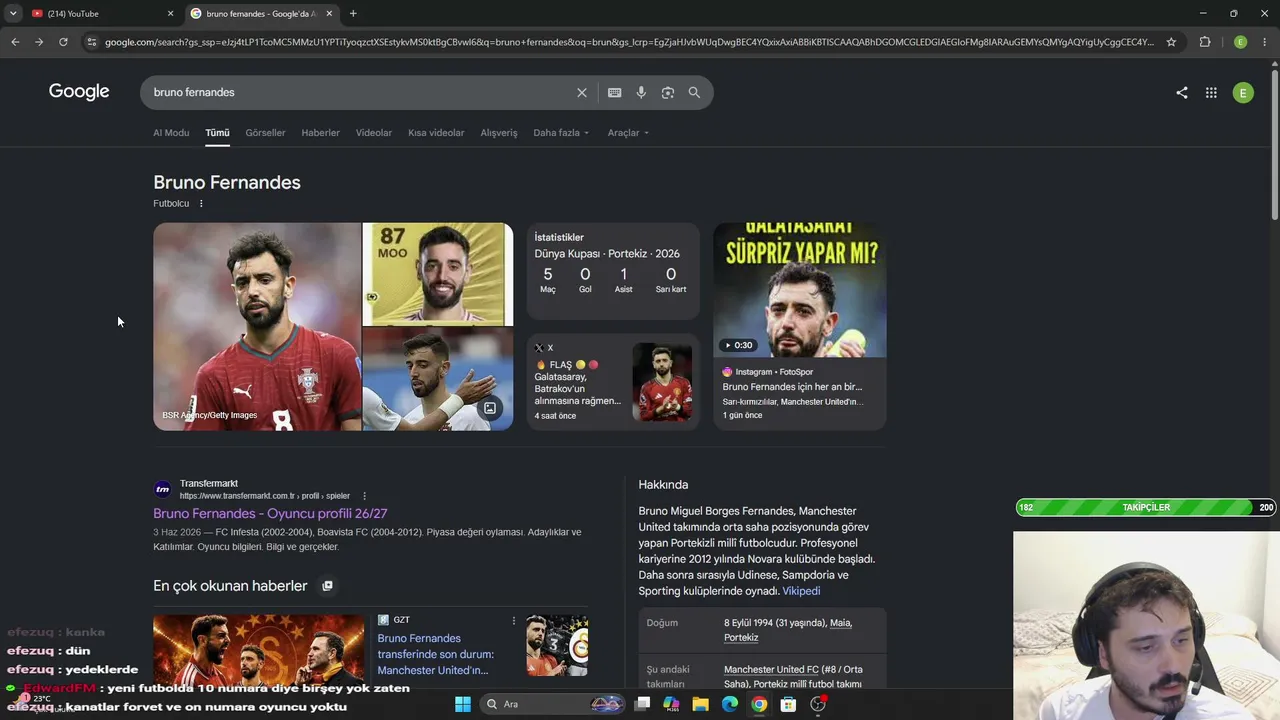The height and width of the screenshot is (720, 1280).
Task: Open the Chrome three-dot menu
Action: pos(1266,42)
